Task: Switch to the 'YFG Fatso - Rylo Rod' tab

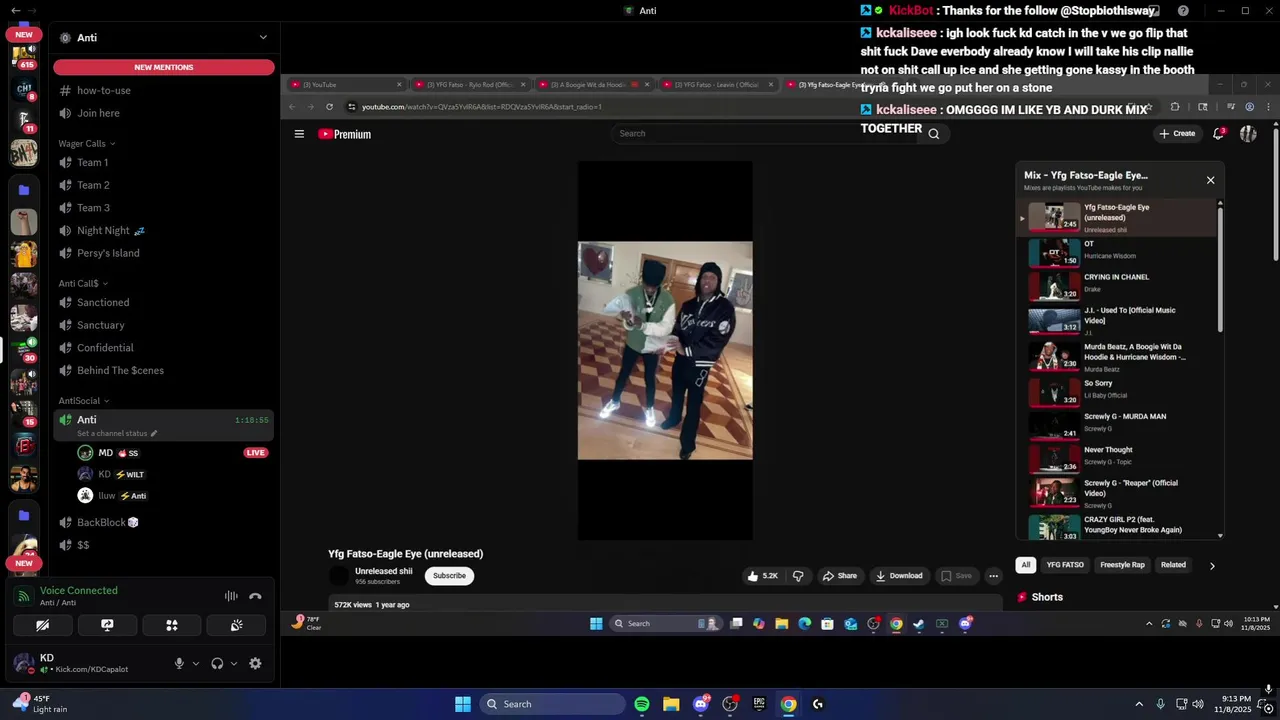Action: (x=469, y=85)
